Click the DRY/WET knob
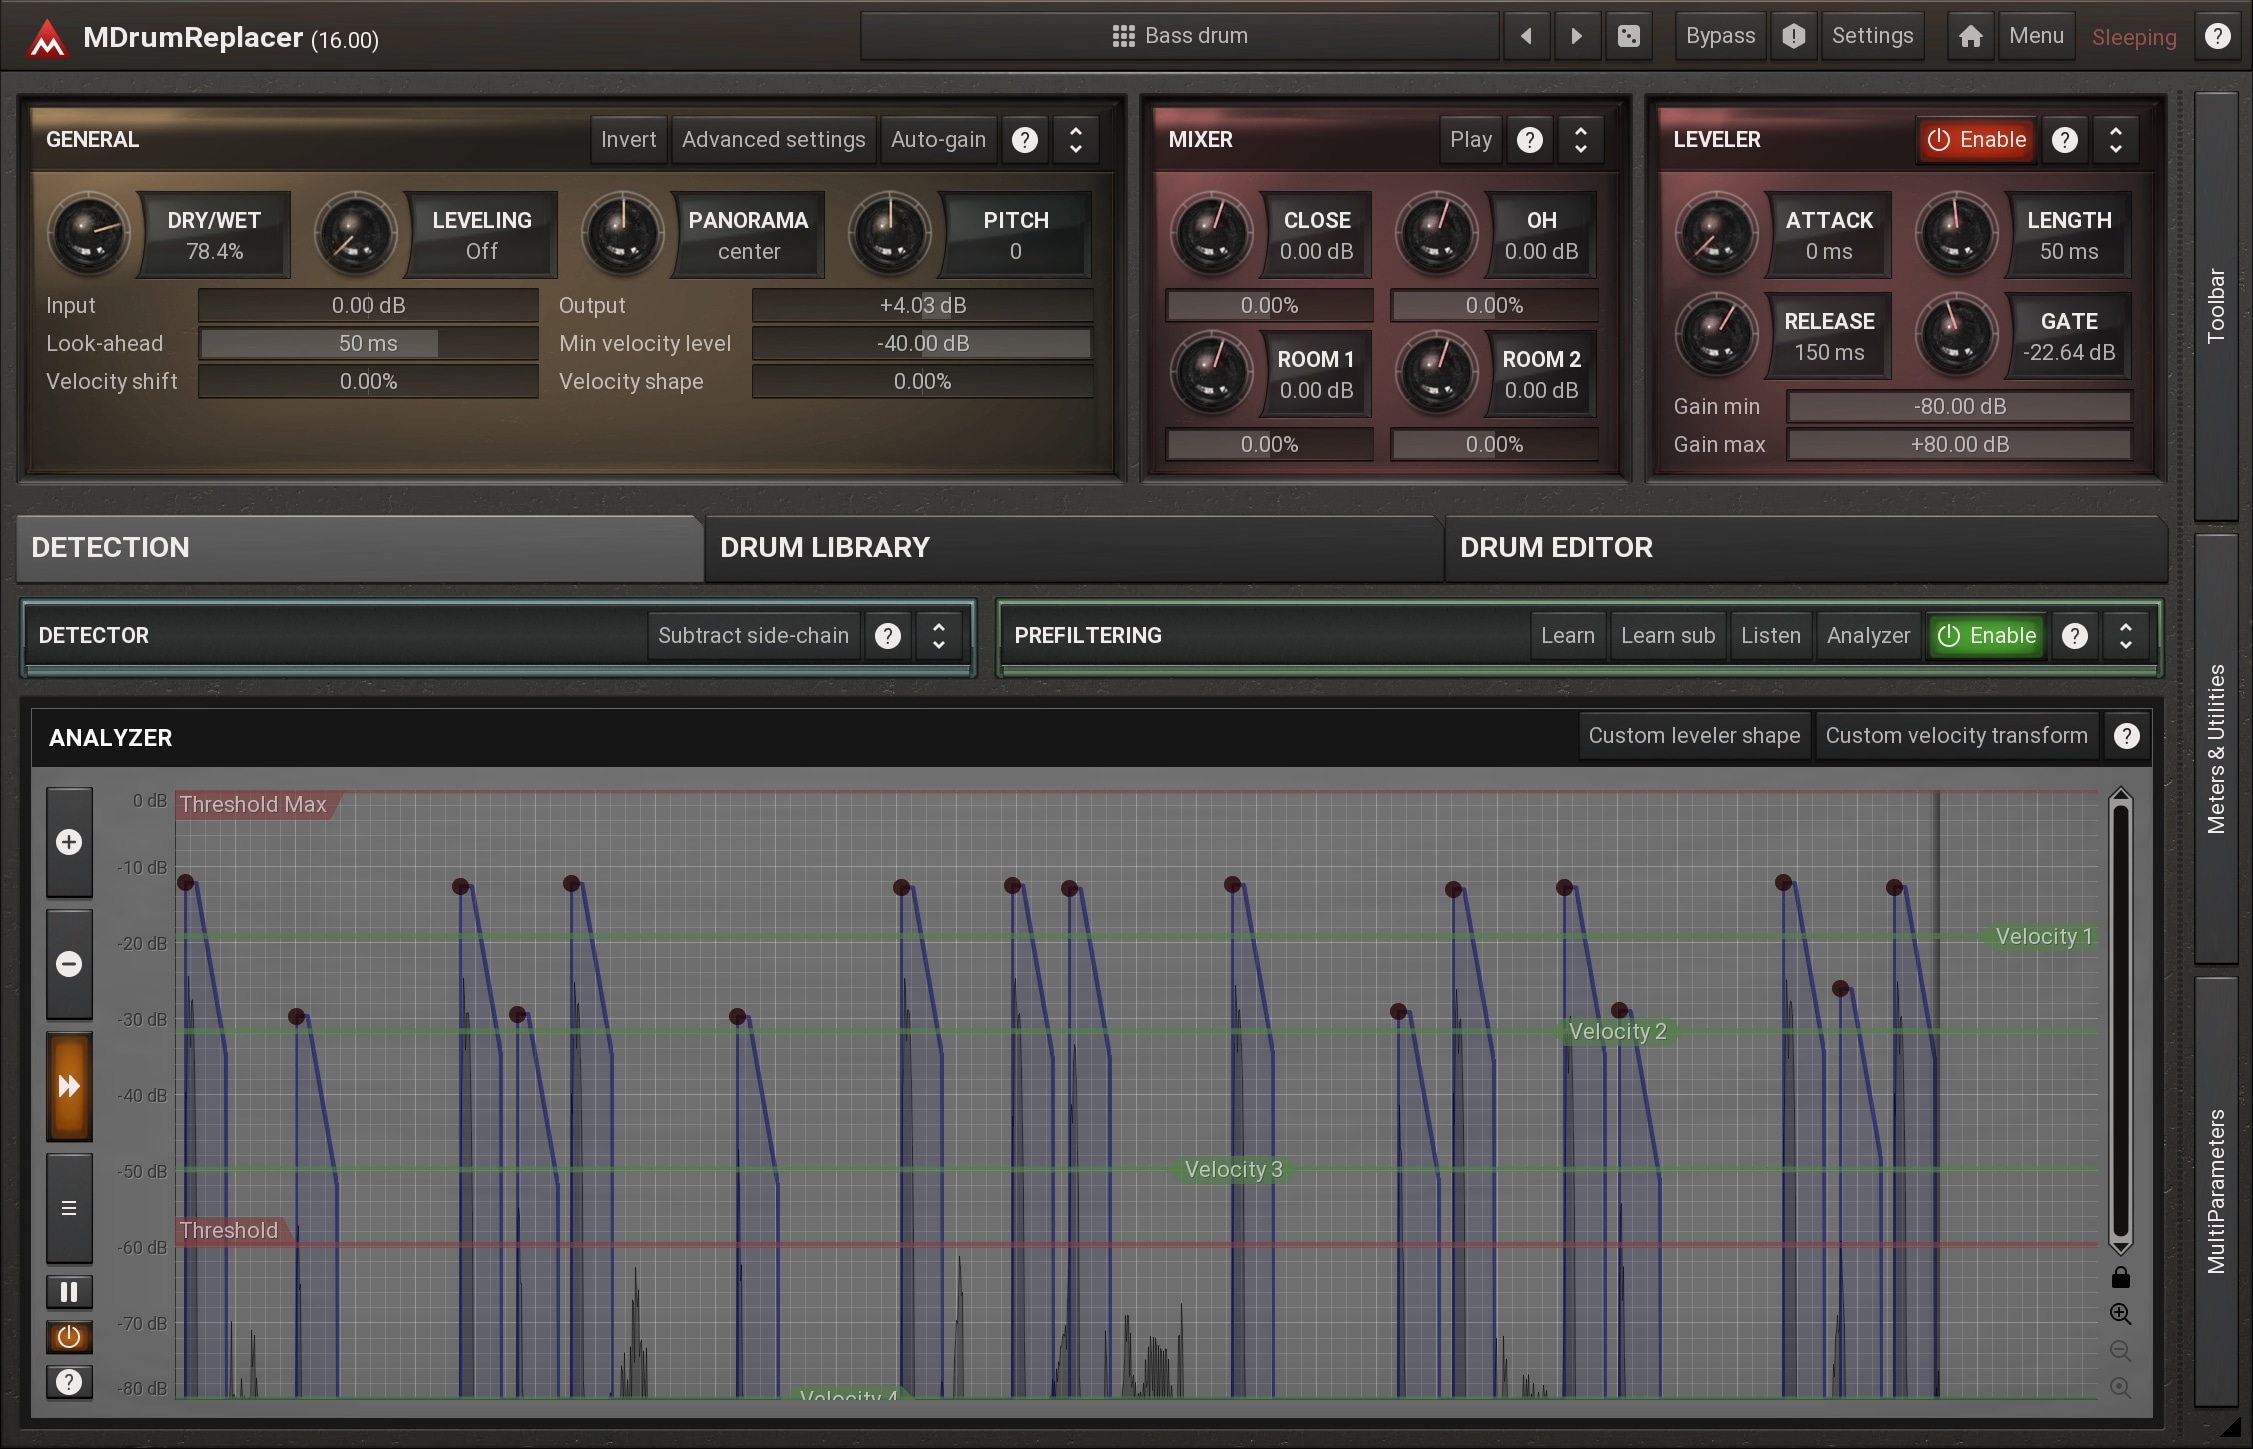This screenshot has width=2253, height=1449. coord(88,235)
